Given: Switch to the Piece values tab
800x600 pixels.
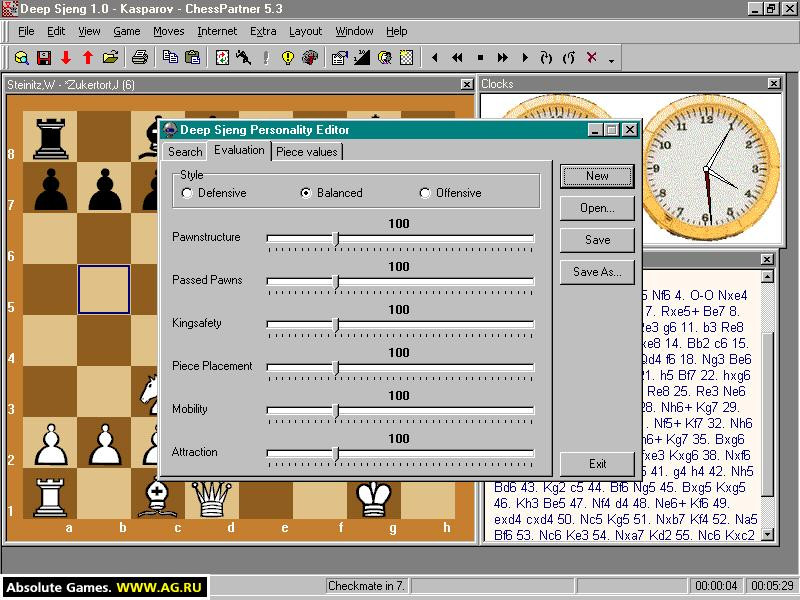Looking at the screenshot, I should click(307, 152).
